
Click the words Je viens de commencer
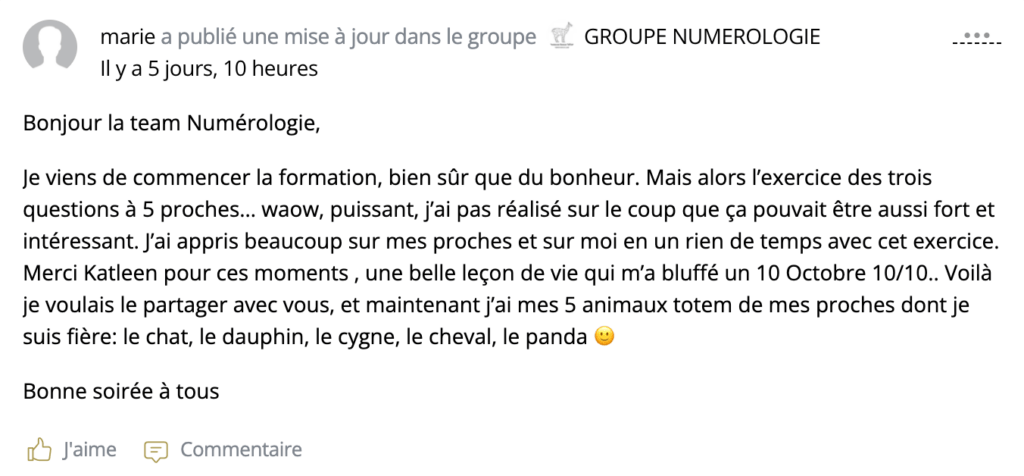[x=124, y=180]
